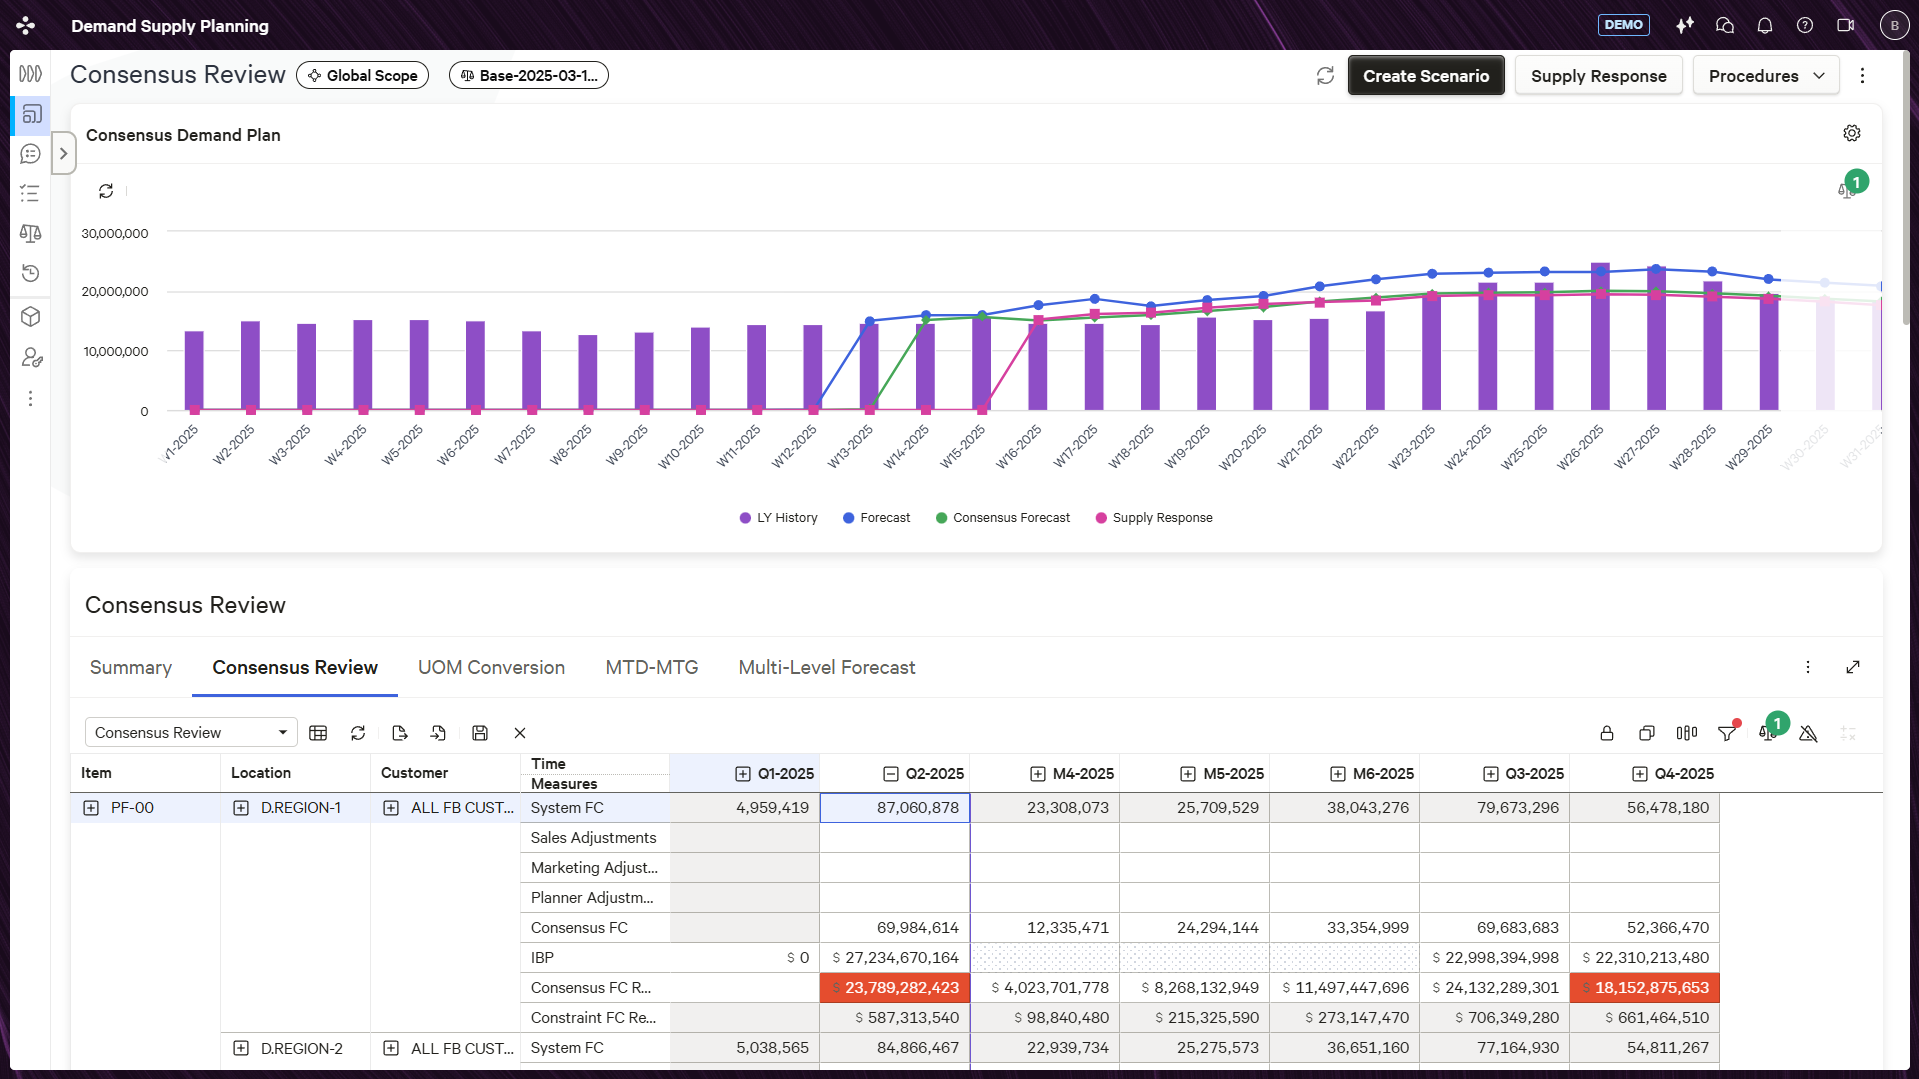Open the notifications bell
Image resolution: width=1919 pixels, height=1079 pixels.
coord(1765,25)
